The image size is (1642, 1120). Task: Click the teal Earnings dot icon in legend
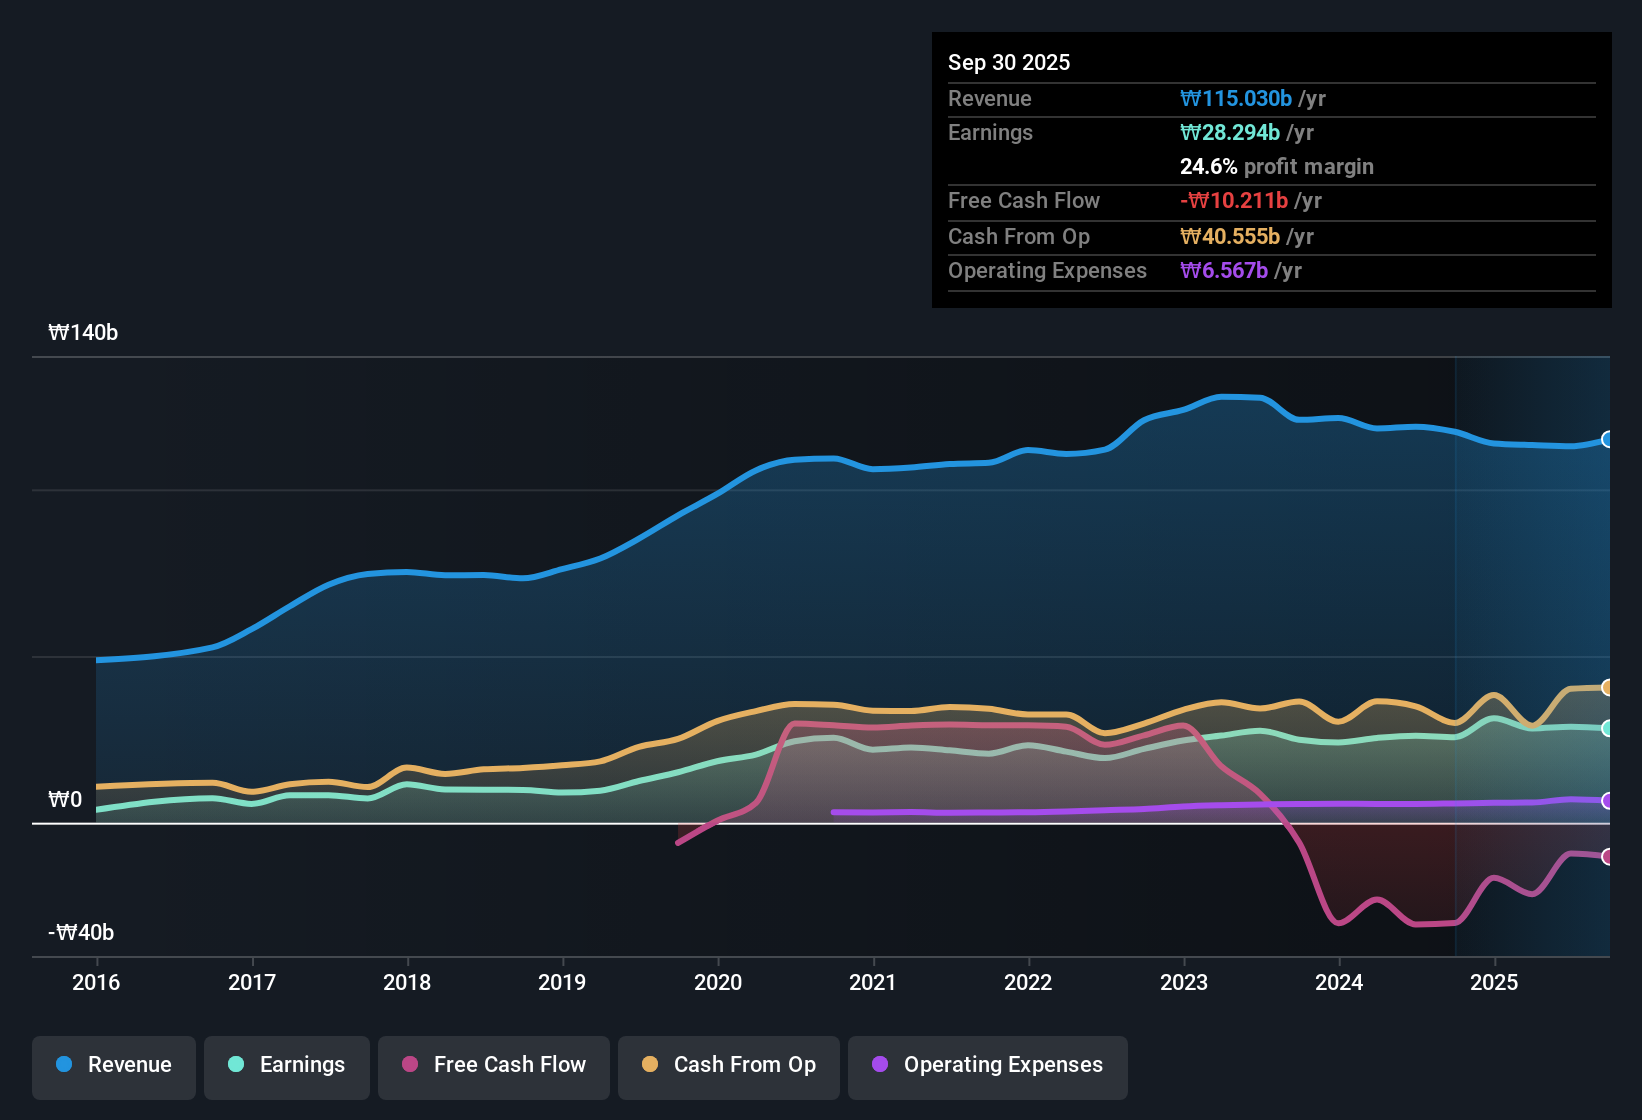[x=236, y=1065]
